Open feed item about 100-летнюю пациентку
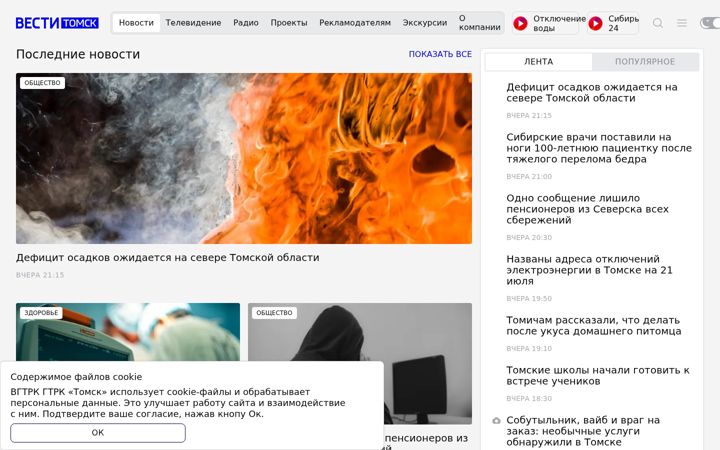Screen dimensions: 720x450 599,148
